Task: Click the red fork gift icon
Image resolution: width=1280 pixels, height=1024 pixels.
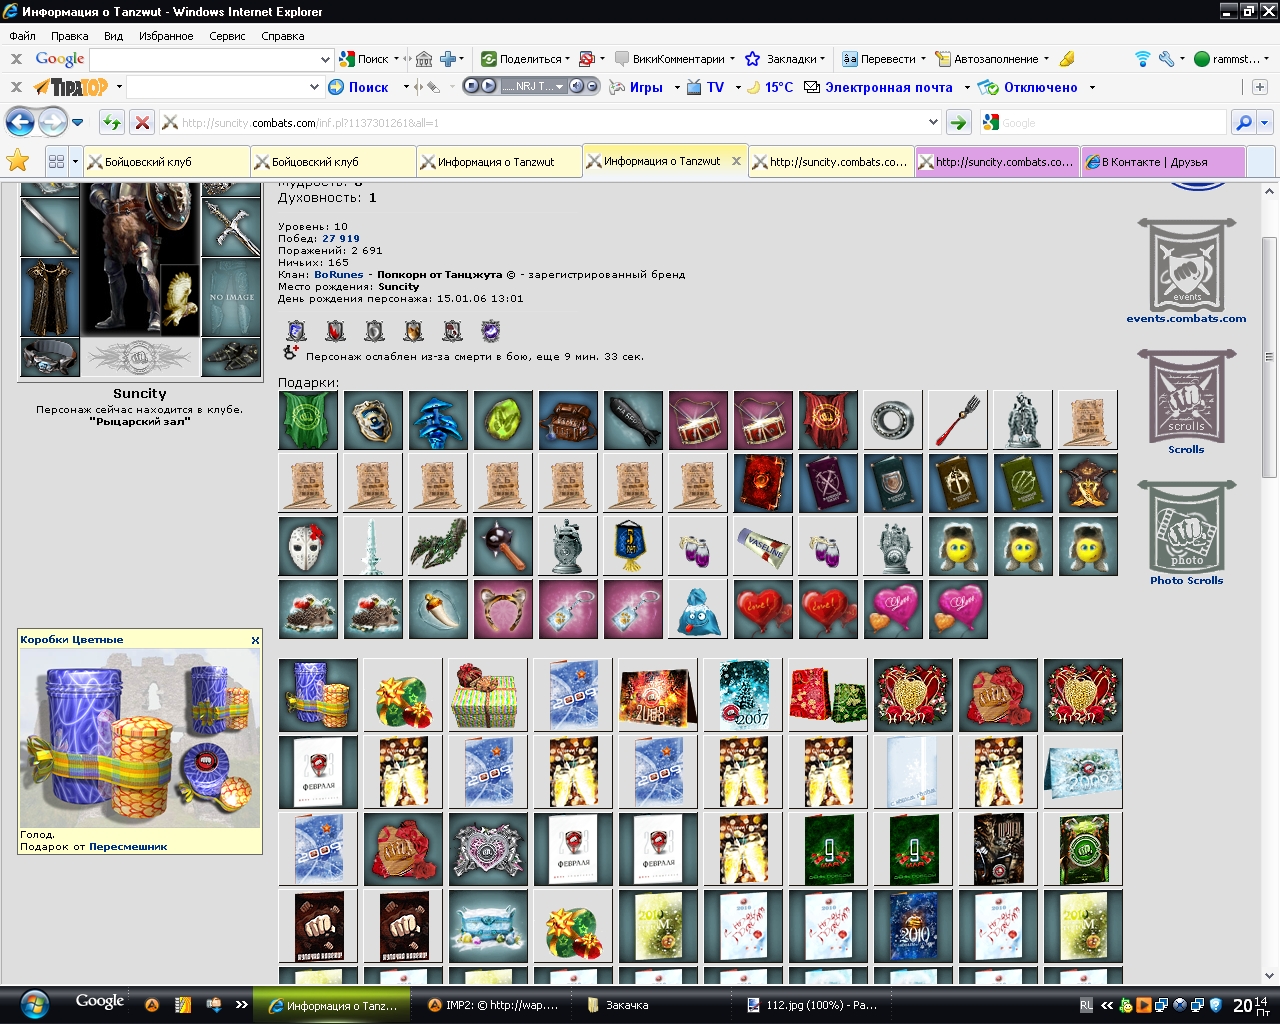Action: click(958, 420)
